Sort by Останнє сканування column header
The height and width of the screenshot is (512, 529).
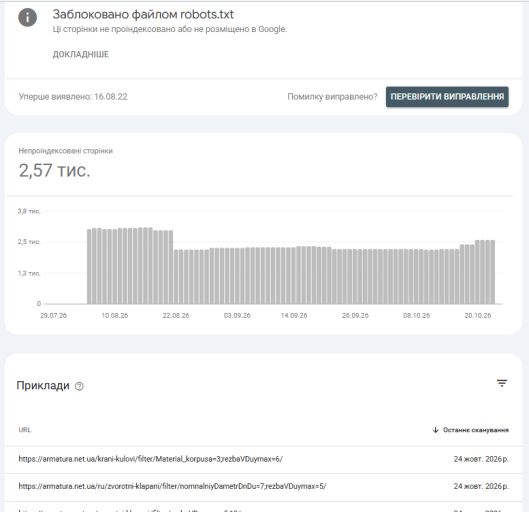pos(476,430)
